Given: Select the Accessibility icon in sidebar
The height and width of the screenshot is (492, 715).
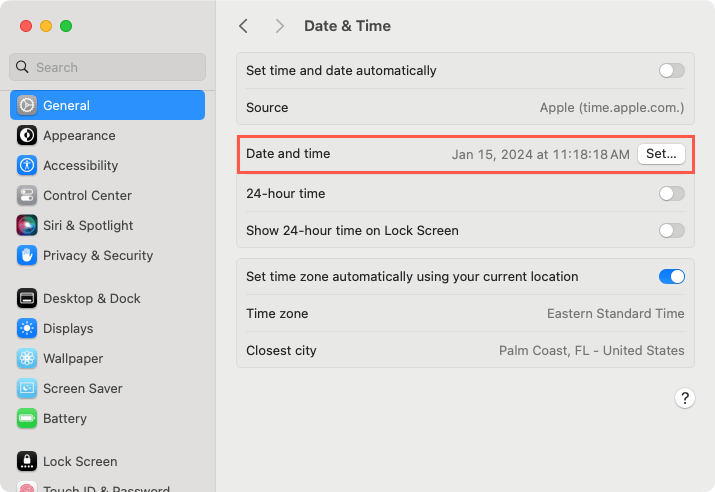Looking at the screenshot, I should pyautogui.click(x=27, y=165).
